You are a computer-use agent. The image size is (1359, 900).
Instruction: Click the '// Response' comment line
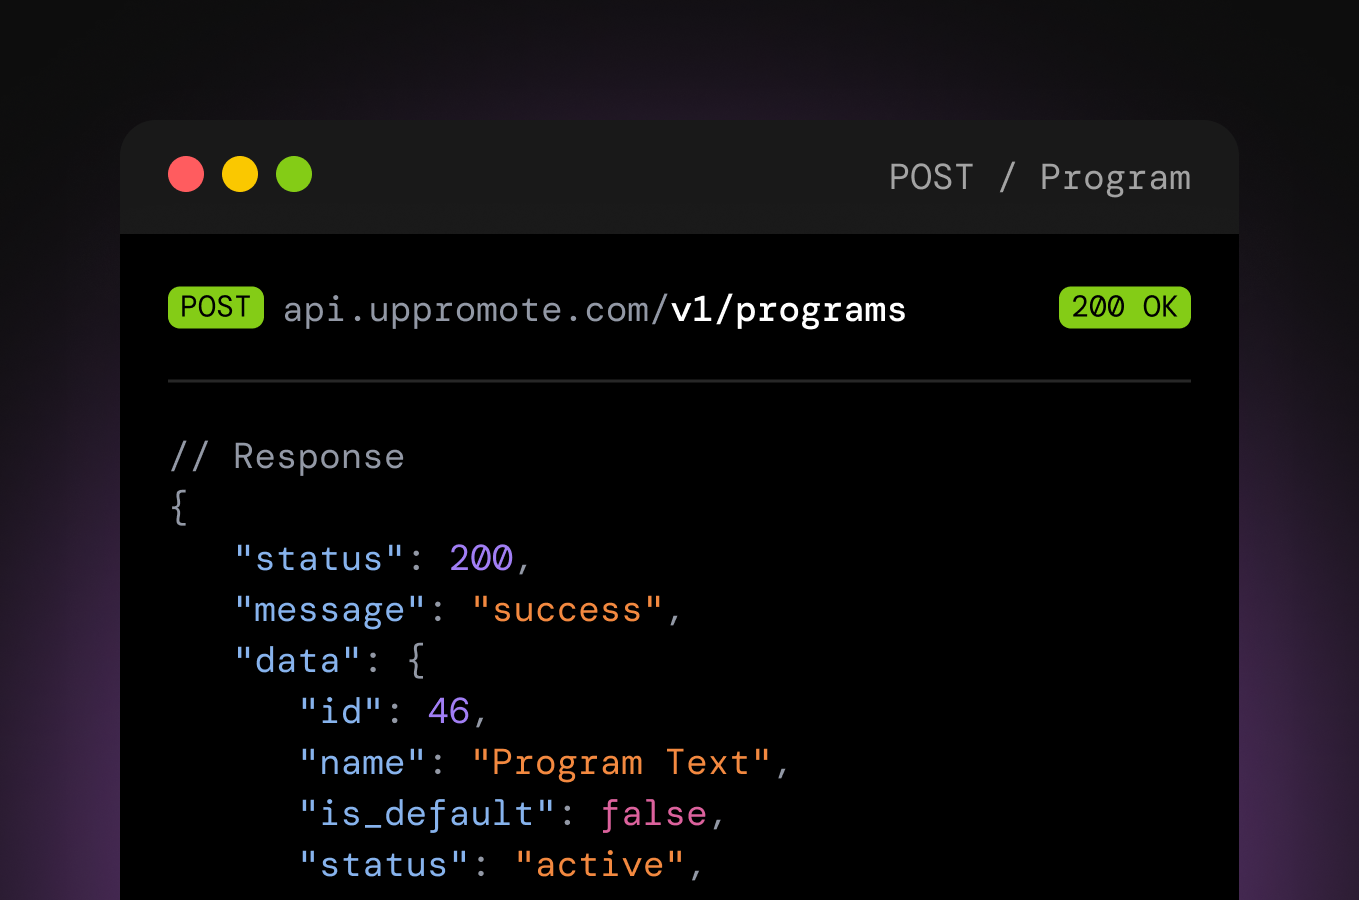[x=287, y=457]
